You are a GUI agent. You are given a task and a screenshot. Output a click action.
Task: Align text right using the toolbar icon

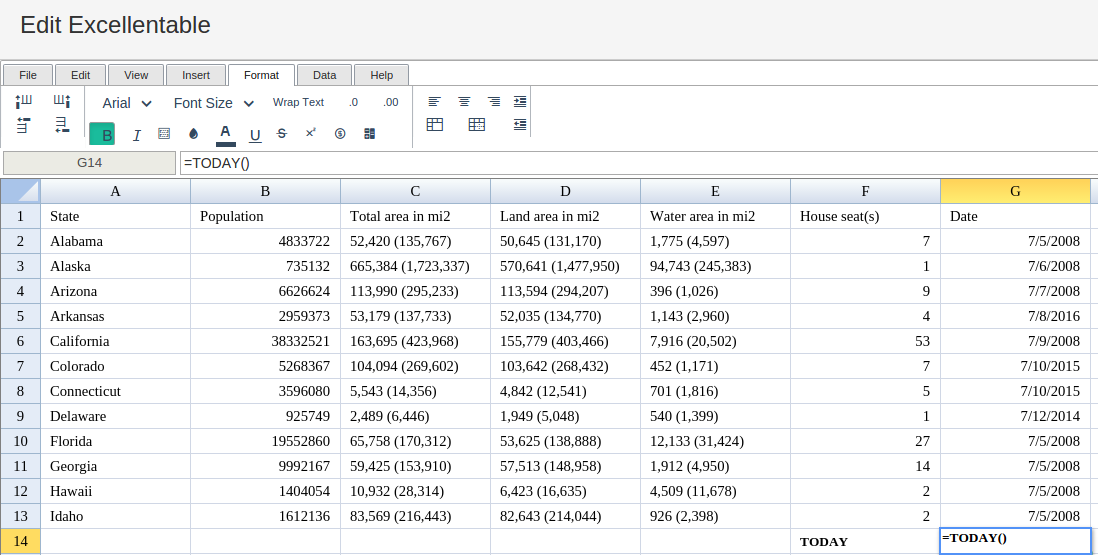click(x=494, y=102)
